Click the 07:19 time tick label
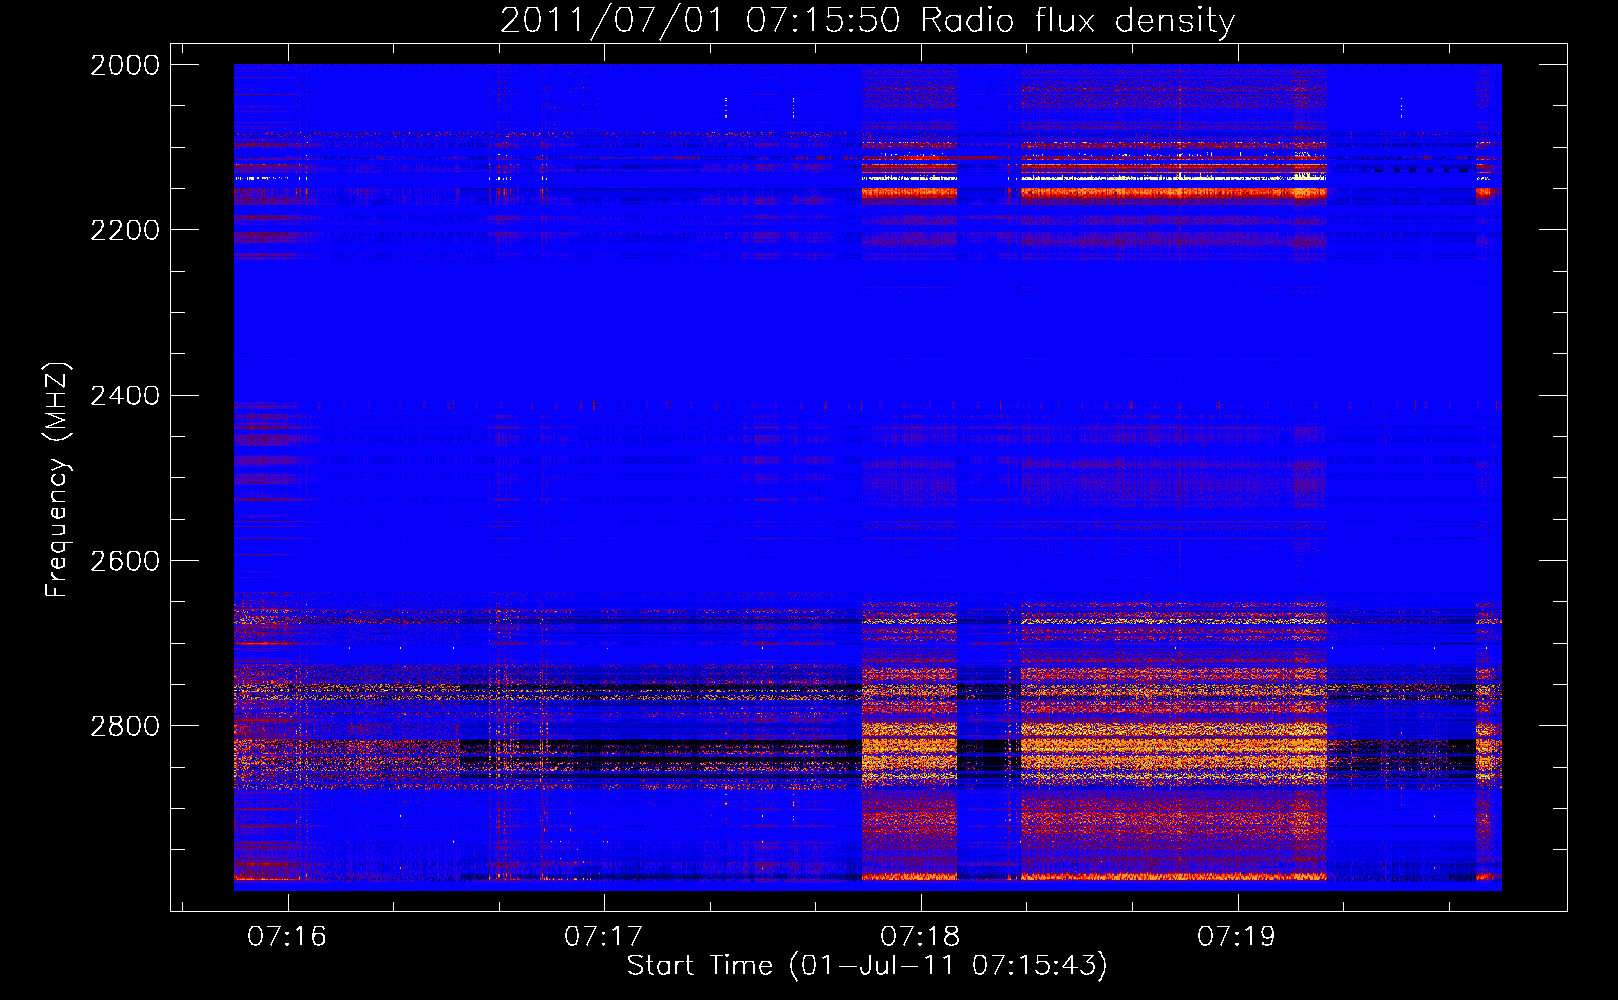The width and height of the screenshot is (1618, 1000). tap(1237, 936)
